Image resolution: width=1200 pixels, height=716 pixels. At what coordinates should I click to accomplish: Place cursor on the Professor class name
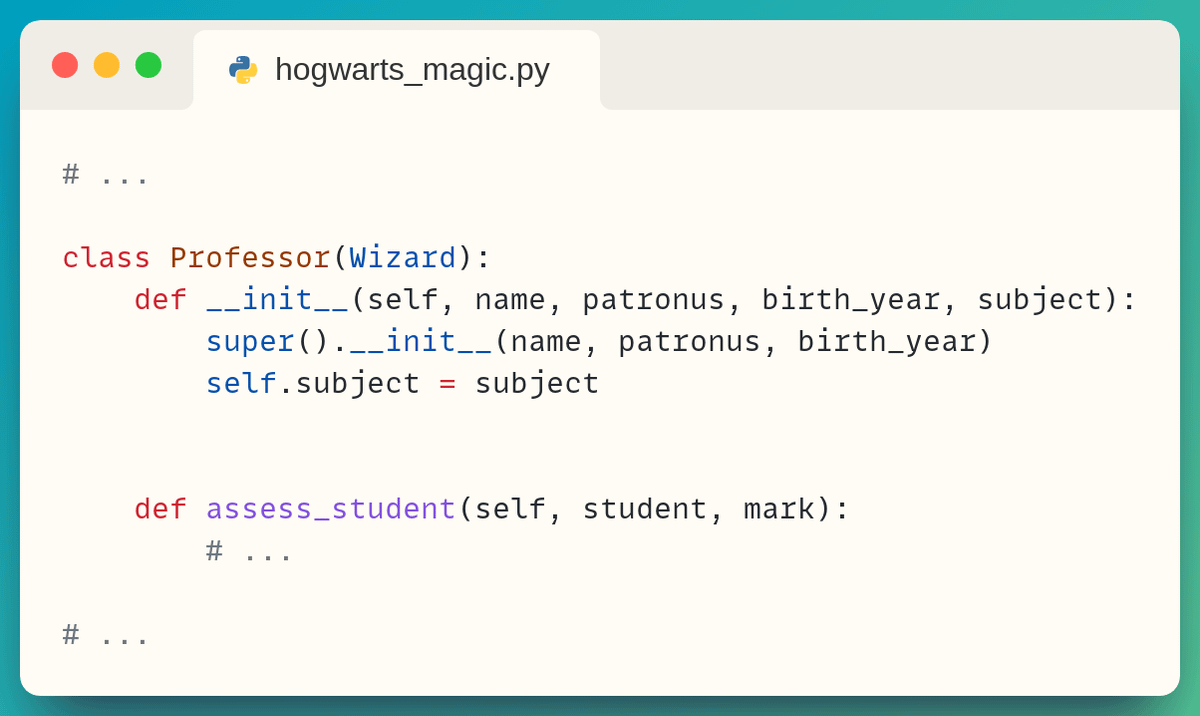250,258
